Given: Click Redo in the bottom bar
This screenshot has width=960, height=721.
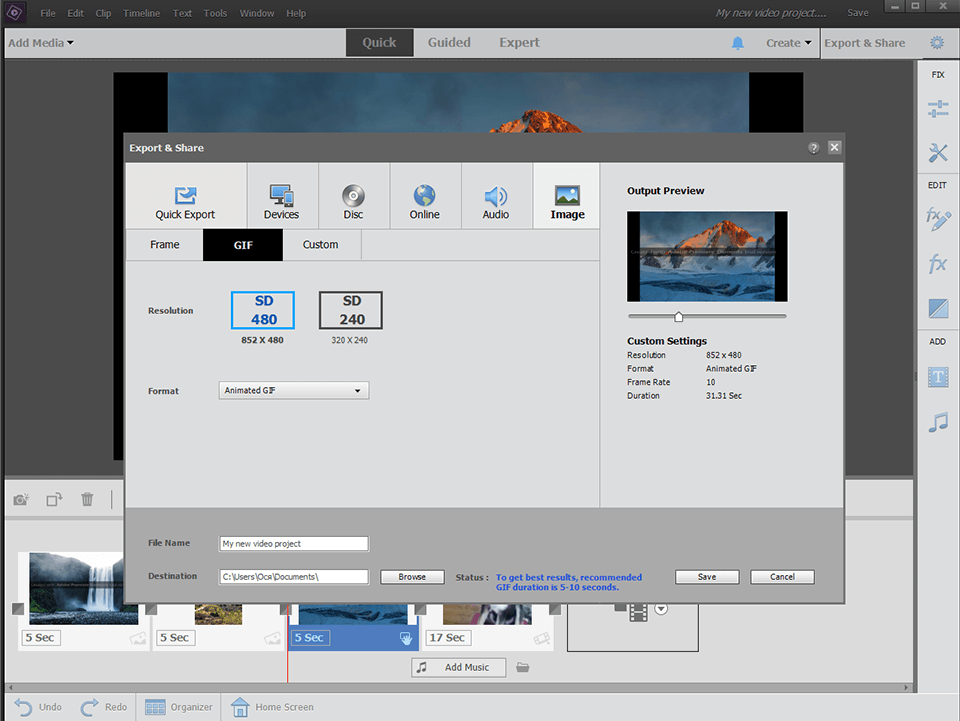Looking at the screenshot, I should (x=103, y=707).
